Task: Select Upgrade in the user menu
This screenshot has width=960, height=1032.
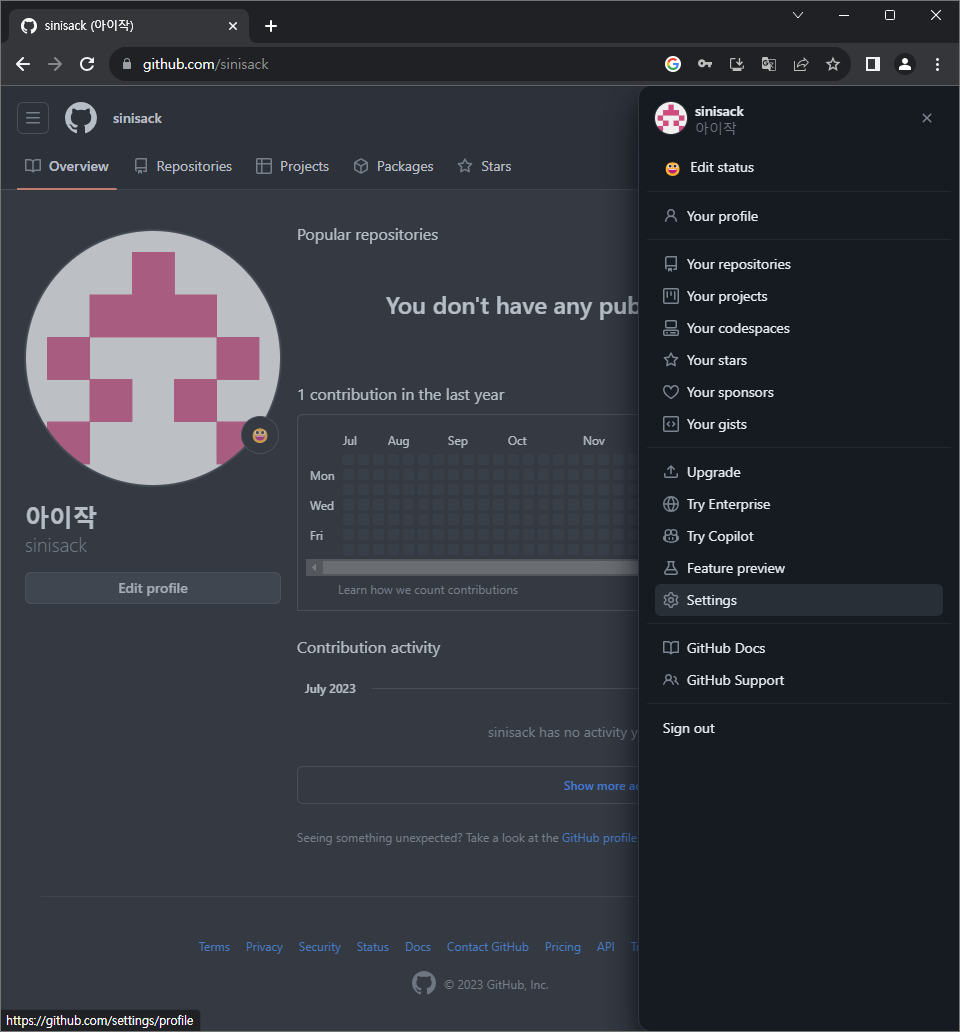Action: 799,473
